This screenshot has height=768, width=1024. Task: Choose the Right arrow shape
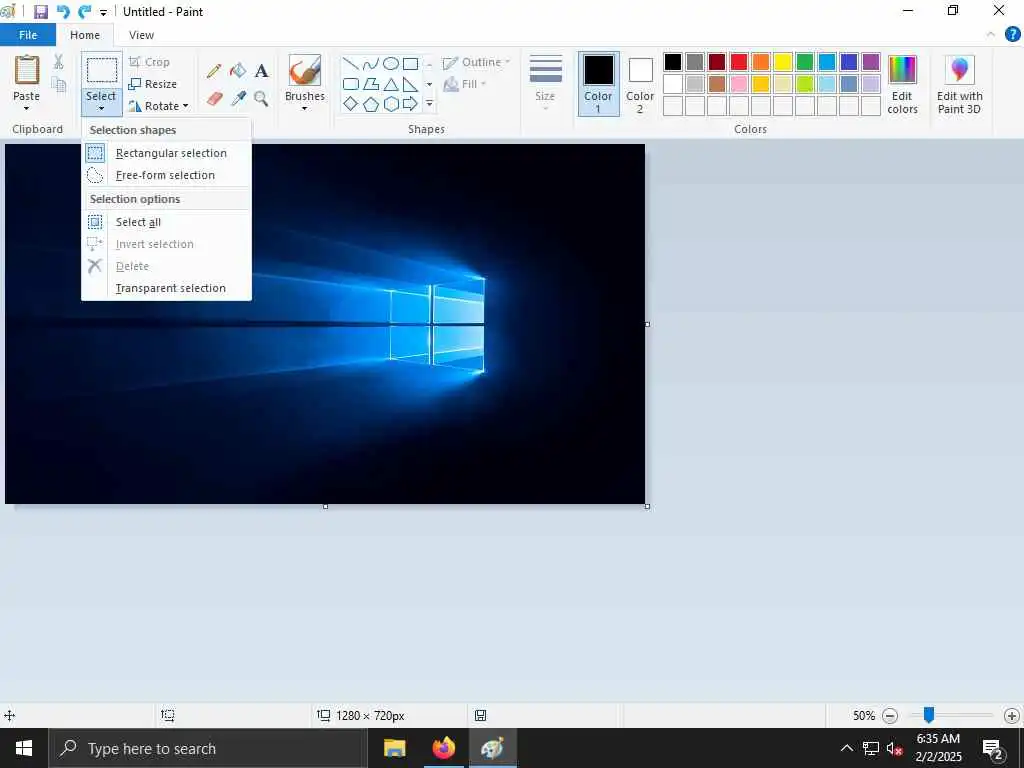click(x=410, y=104)
